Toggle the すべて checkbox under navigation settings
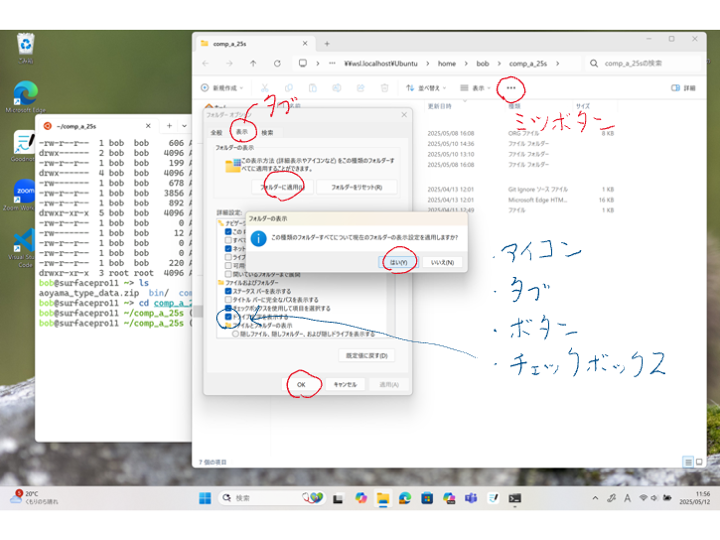 [x=228, y=240]
